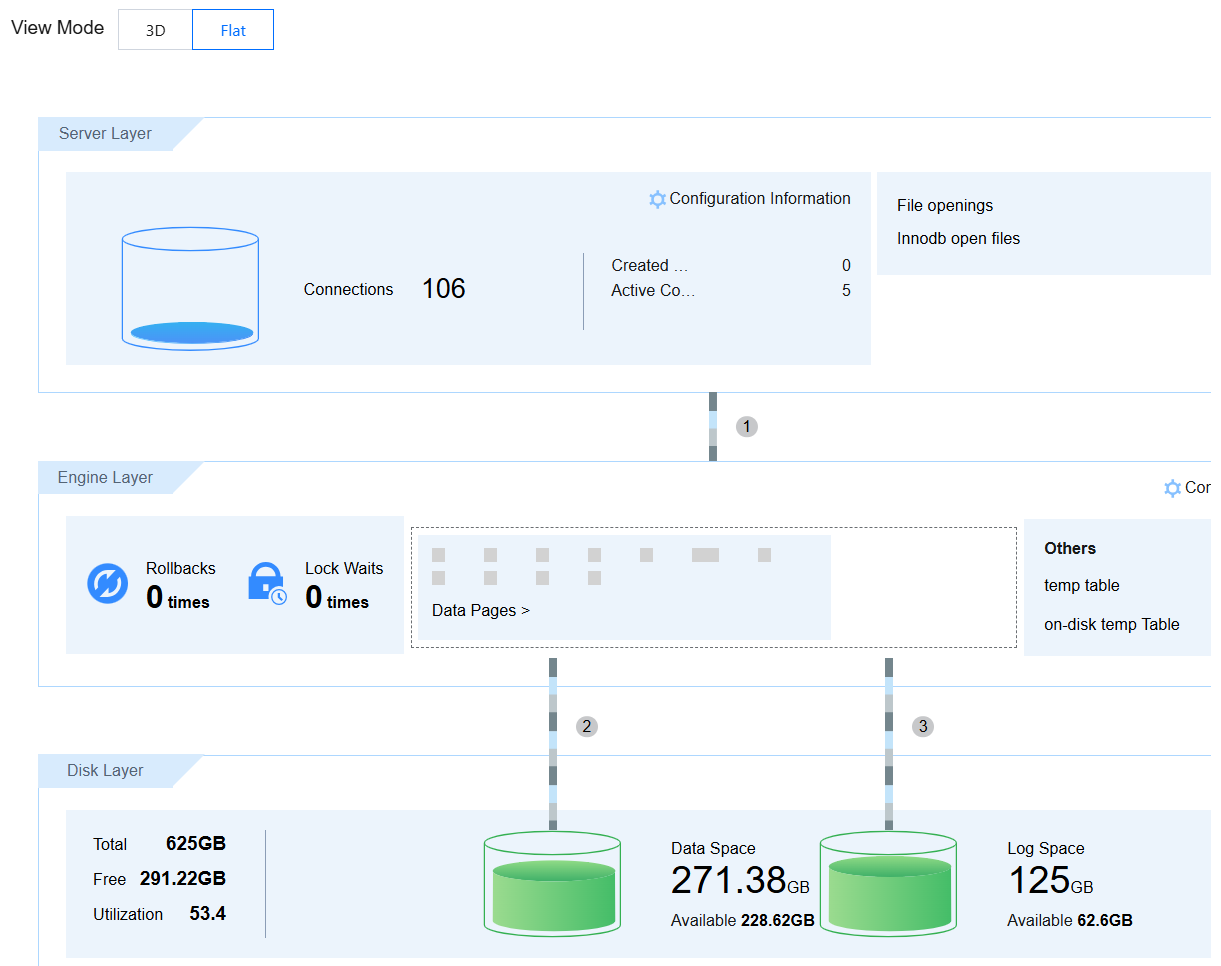Click the Data Space 271.38GB value
1221x966 pixels.
tap(740, 881)
